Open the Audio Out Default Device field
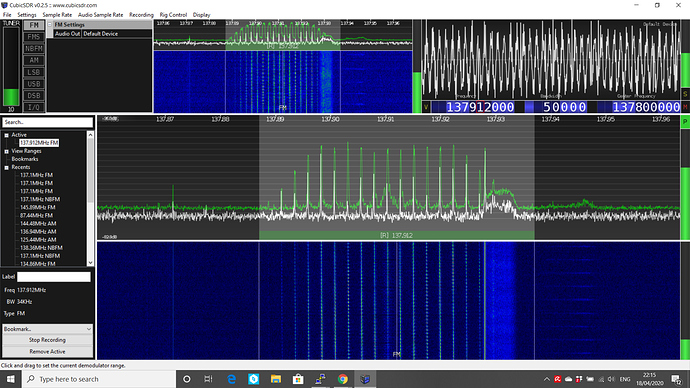 coord(117,34)
